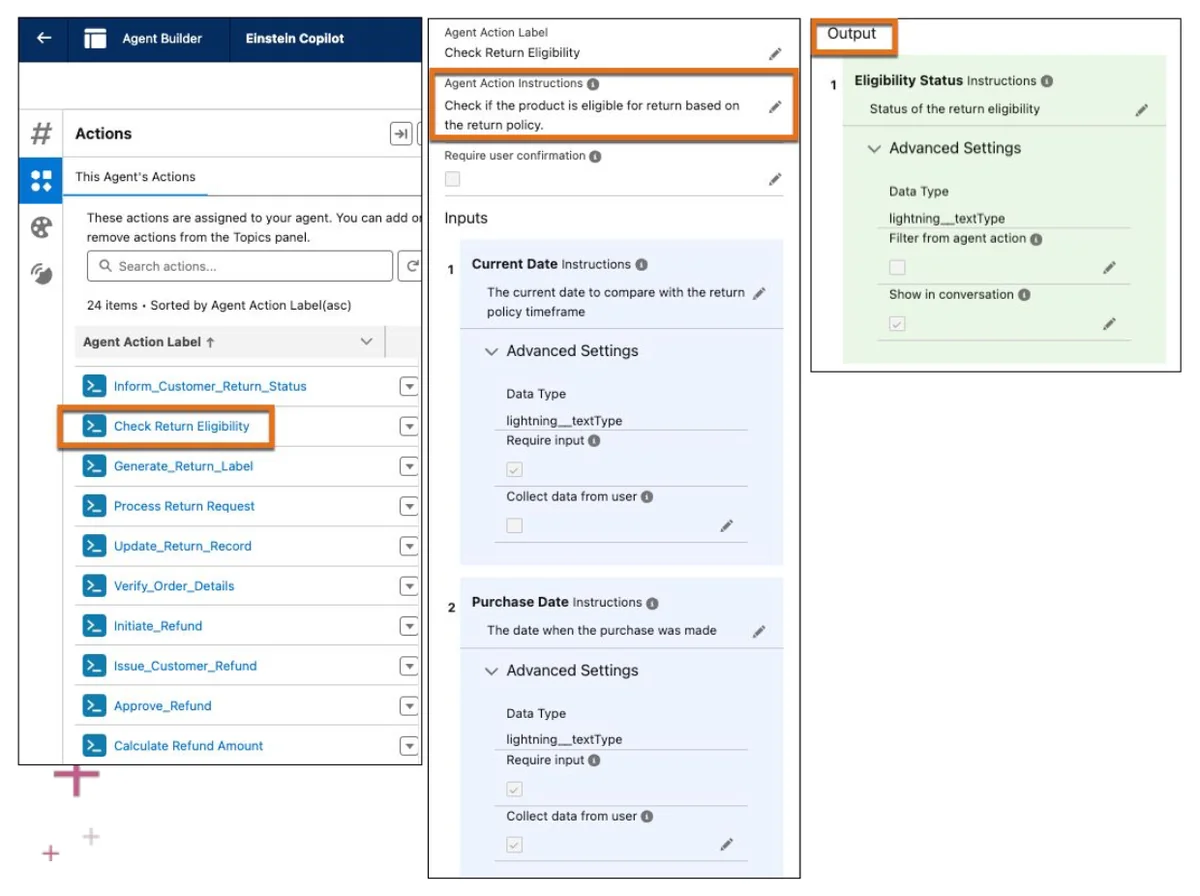Image resolution: width=1200 pixels, height=896 pixels.
Task: Click info icon beside Current Date Instructions
Action: 641,265
